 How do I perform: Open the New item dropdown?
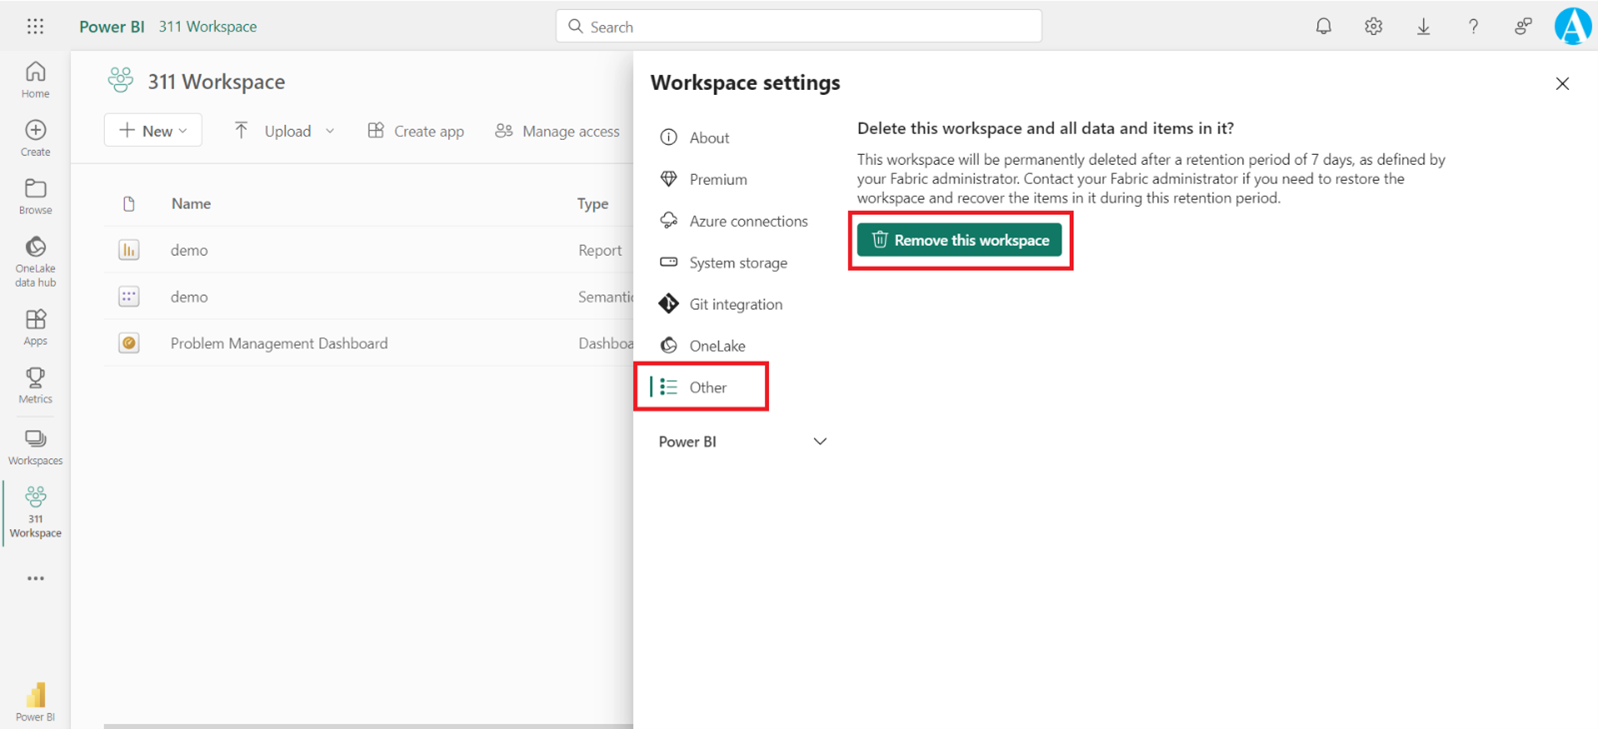point(153,131)
